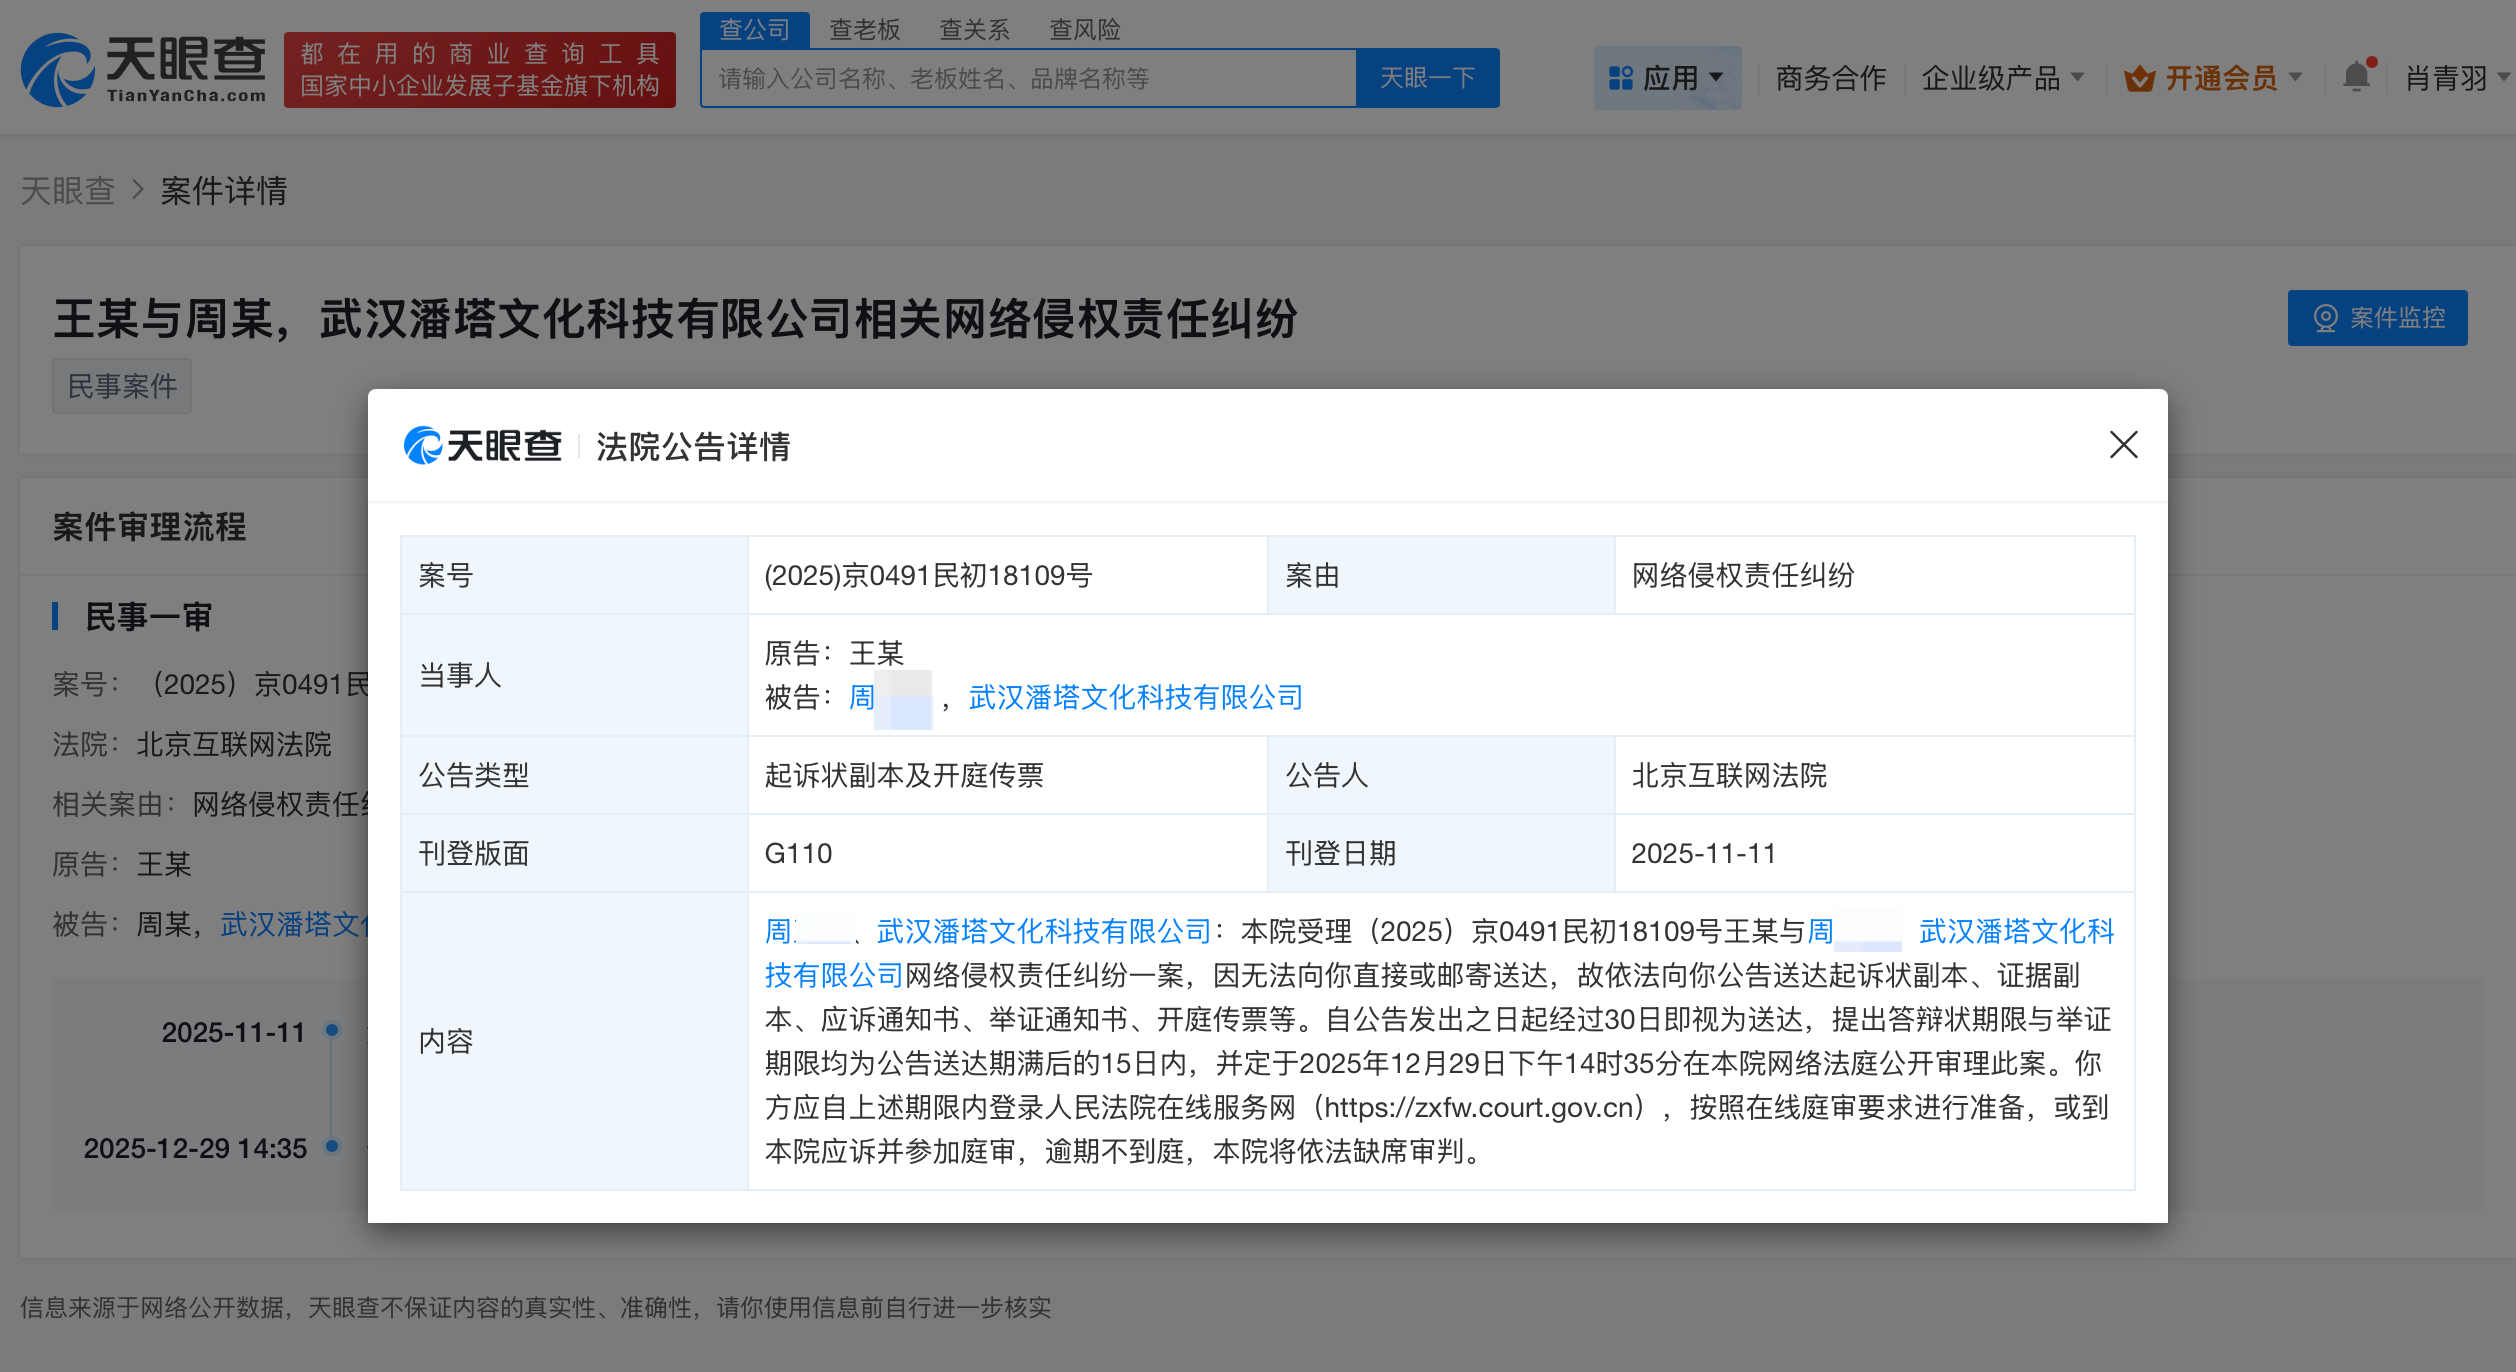Click the notification red dot indicator
This screenshot has width=2516, height=1372.
coord(2372,62)
